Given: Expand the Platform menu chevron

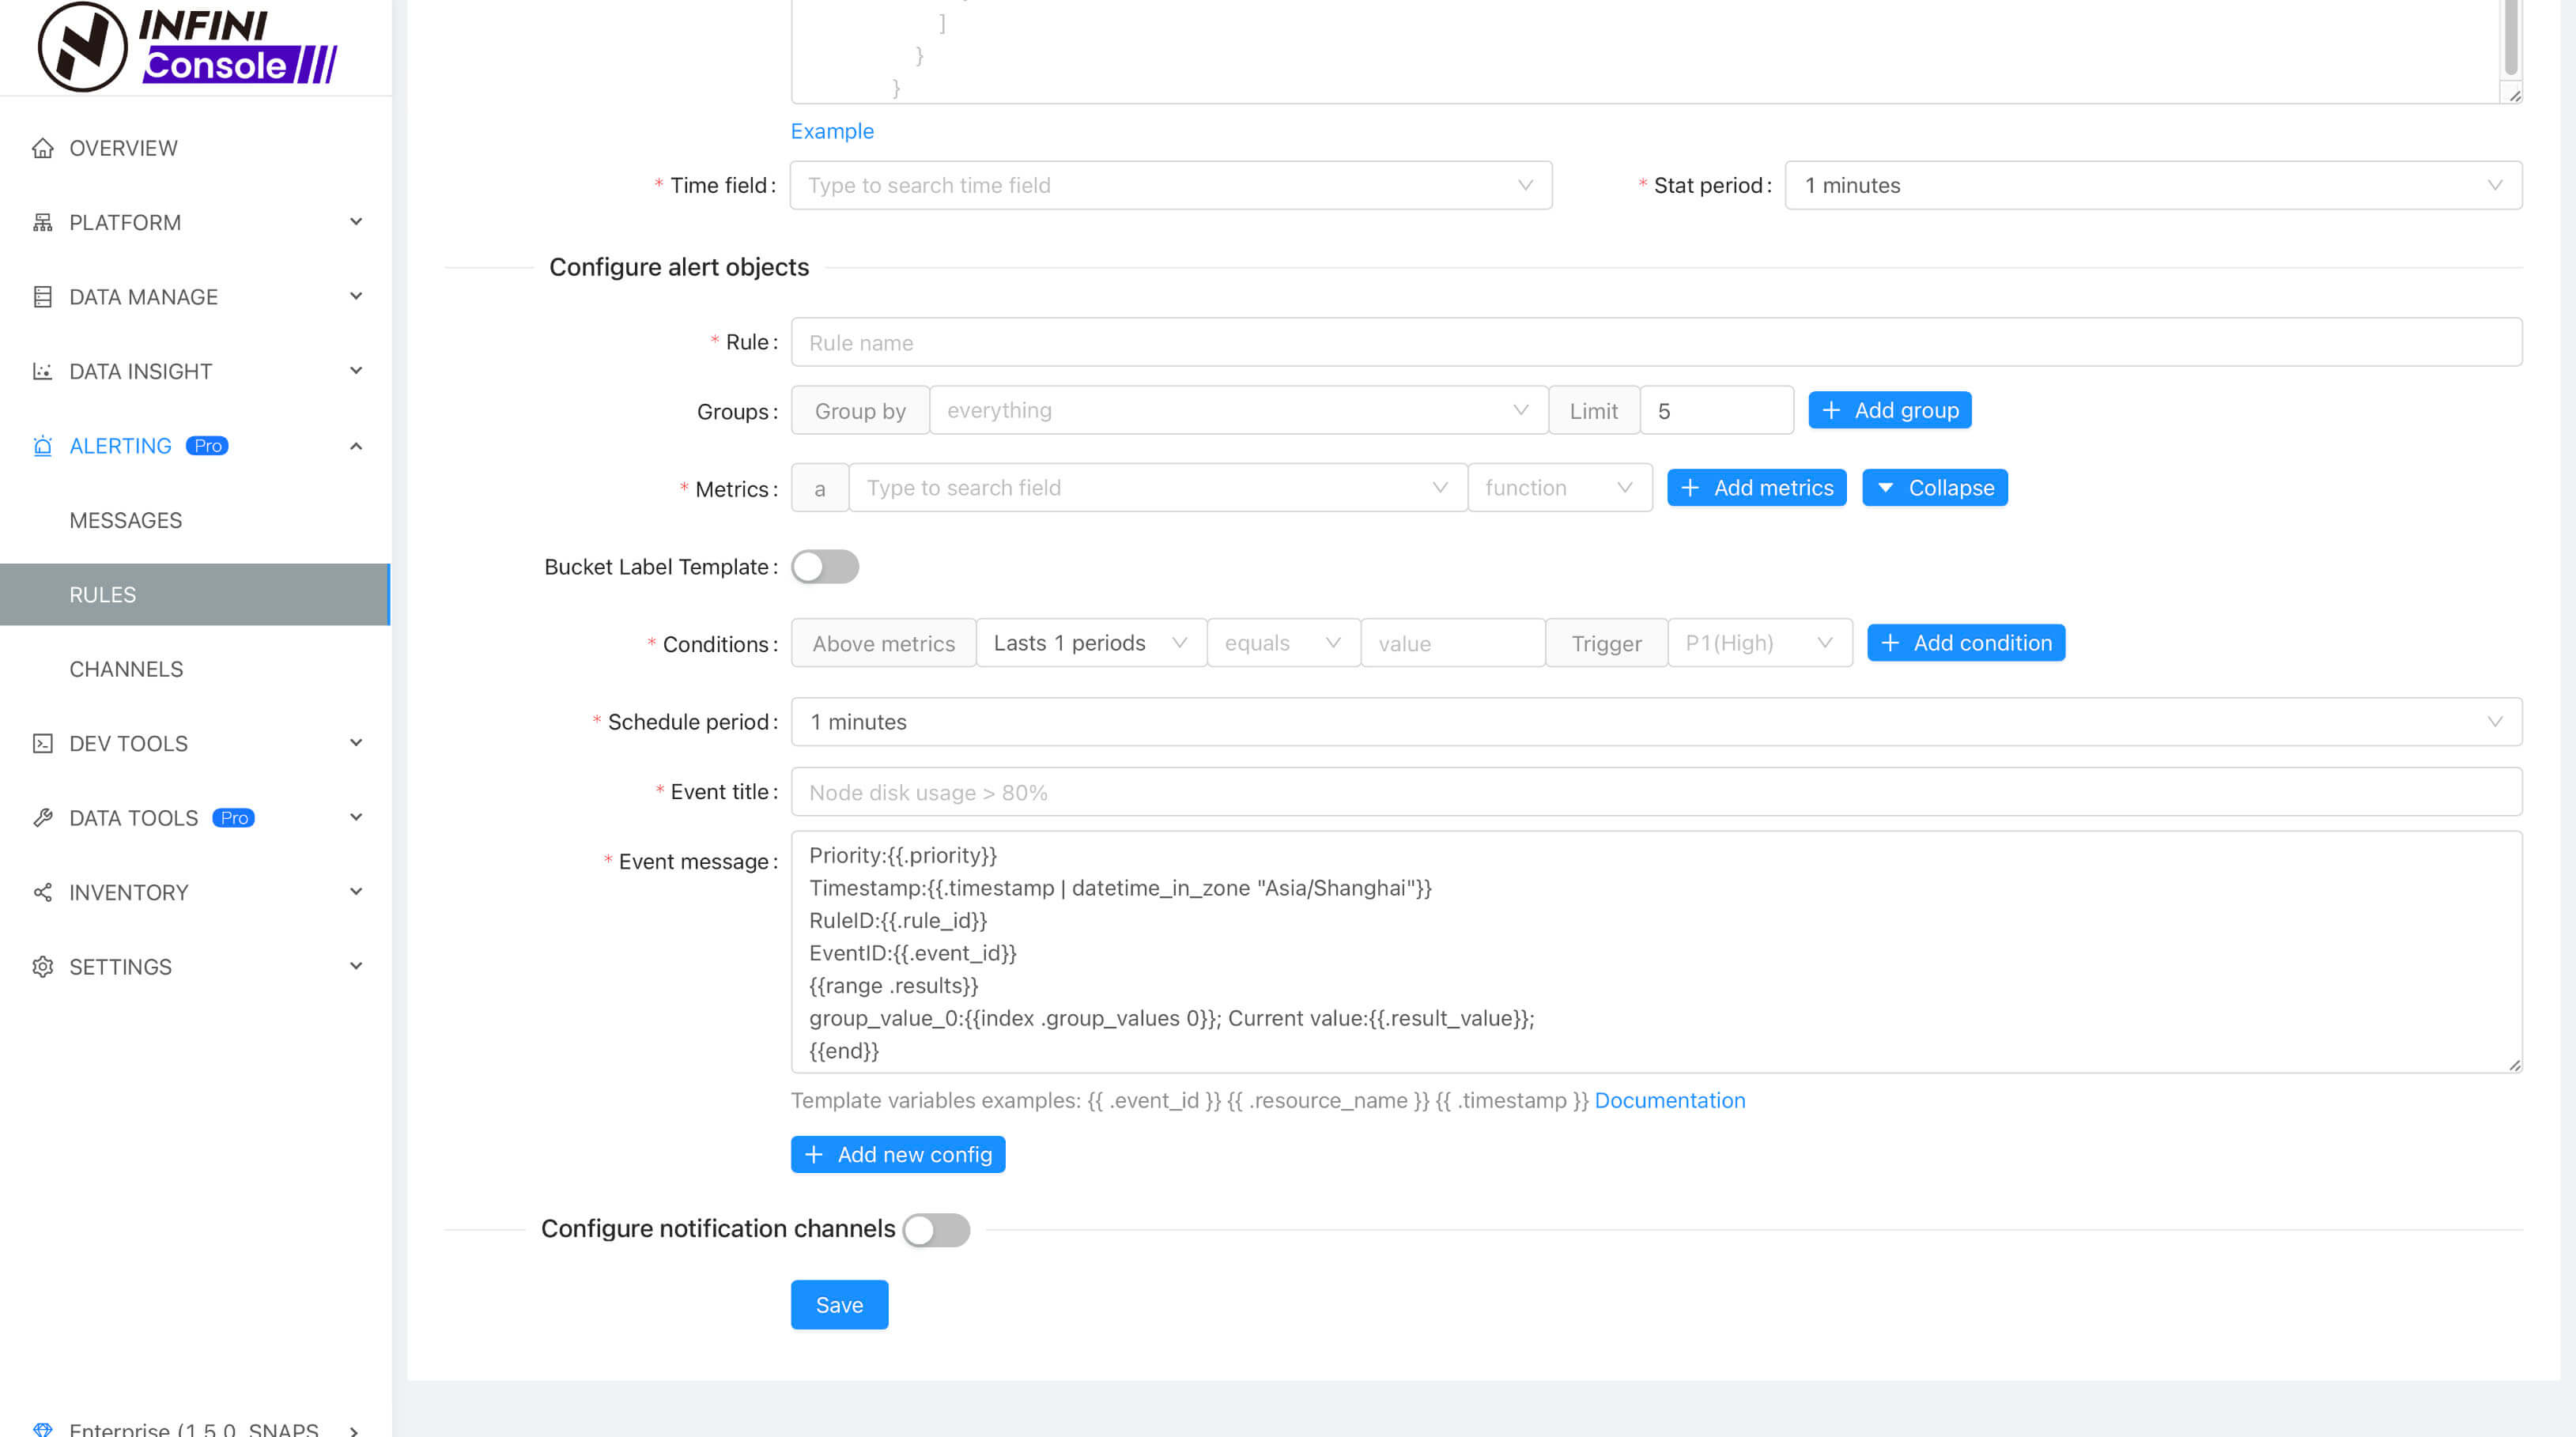Looking at the screenshot, I should point(356,222).
